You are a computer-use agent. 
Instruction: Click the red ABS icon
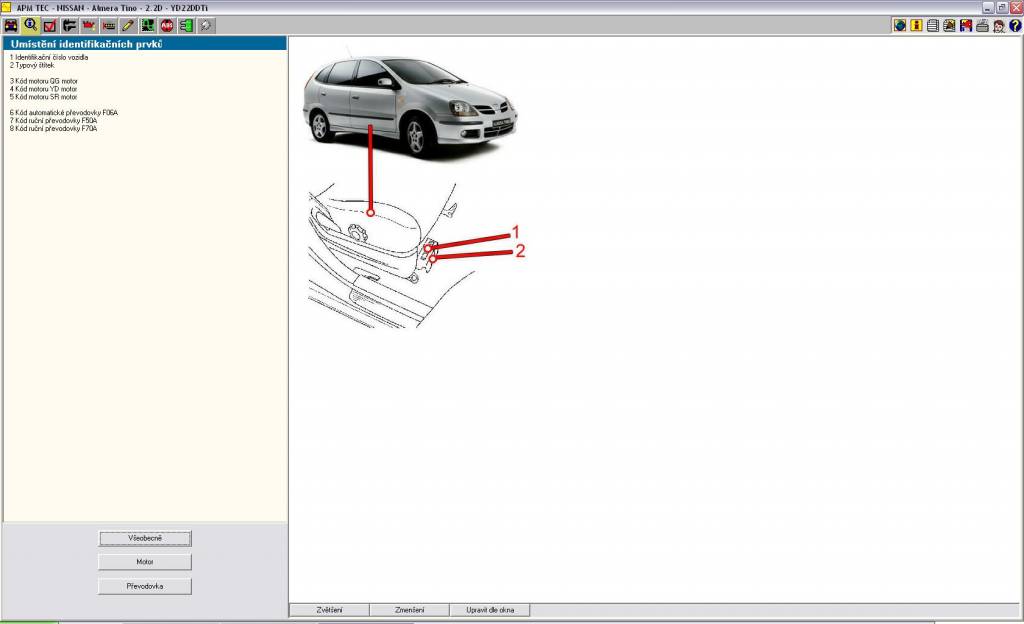(x=167, y=26)
